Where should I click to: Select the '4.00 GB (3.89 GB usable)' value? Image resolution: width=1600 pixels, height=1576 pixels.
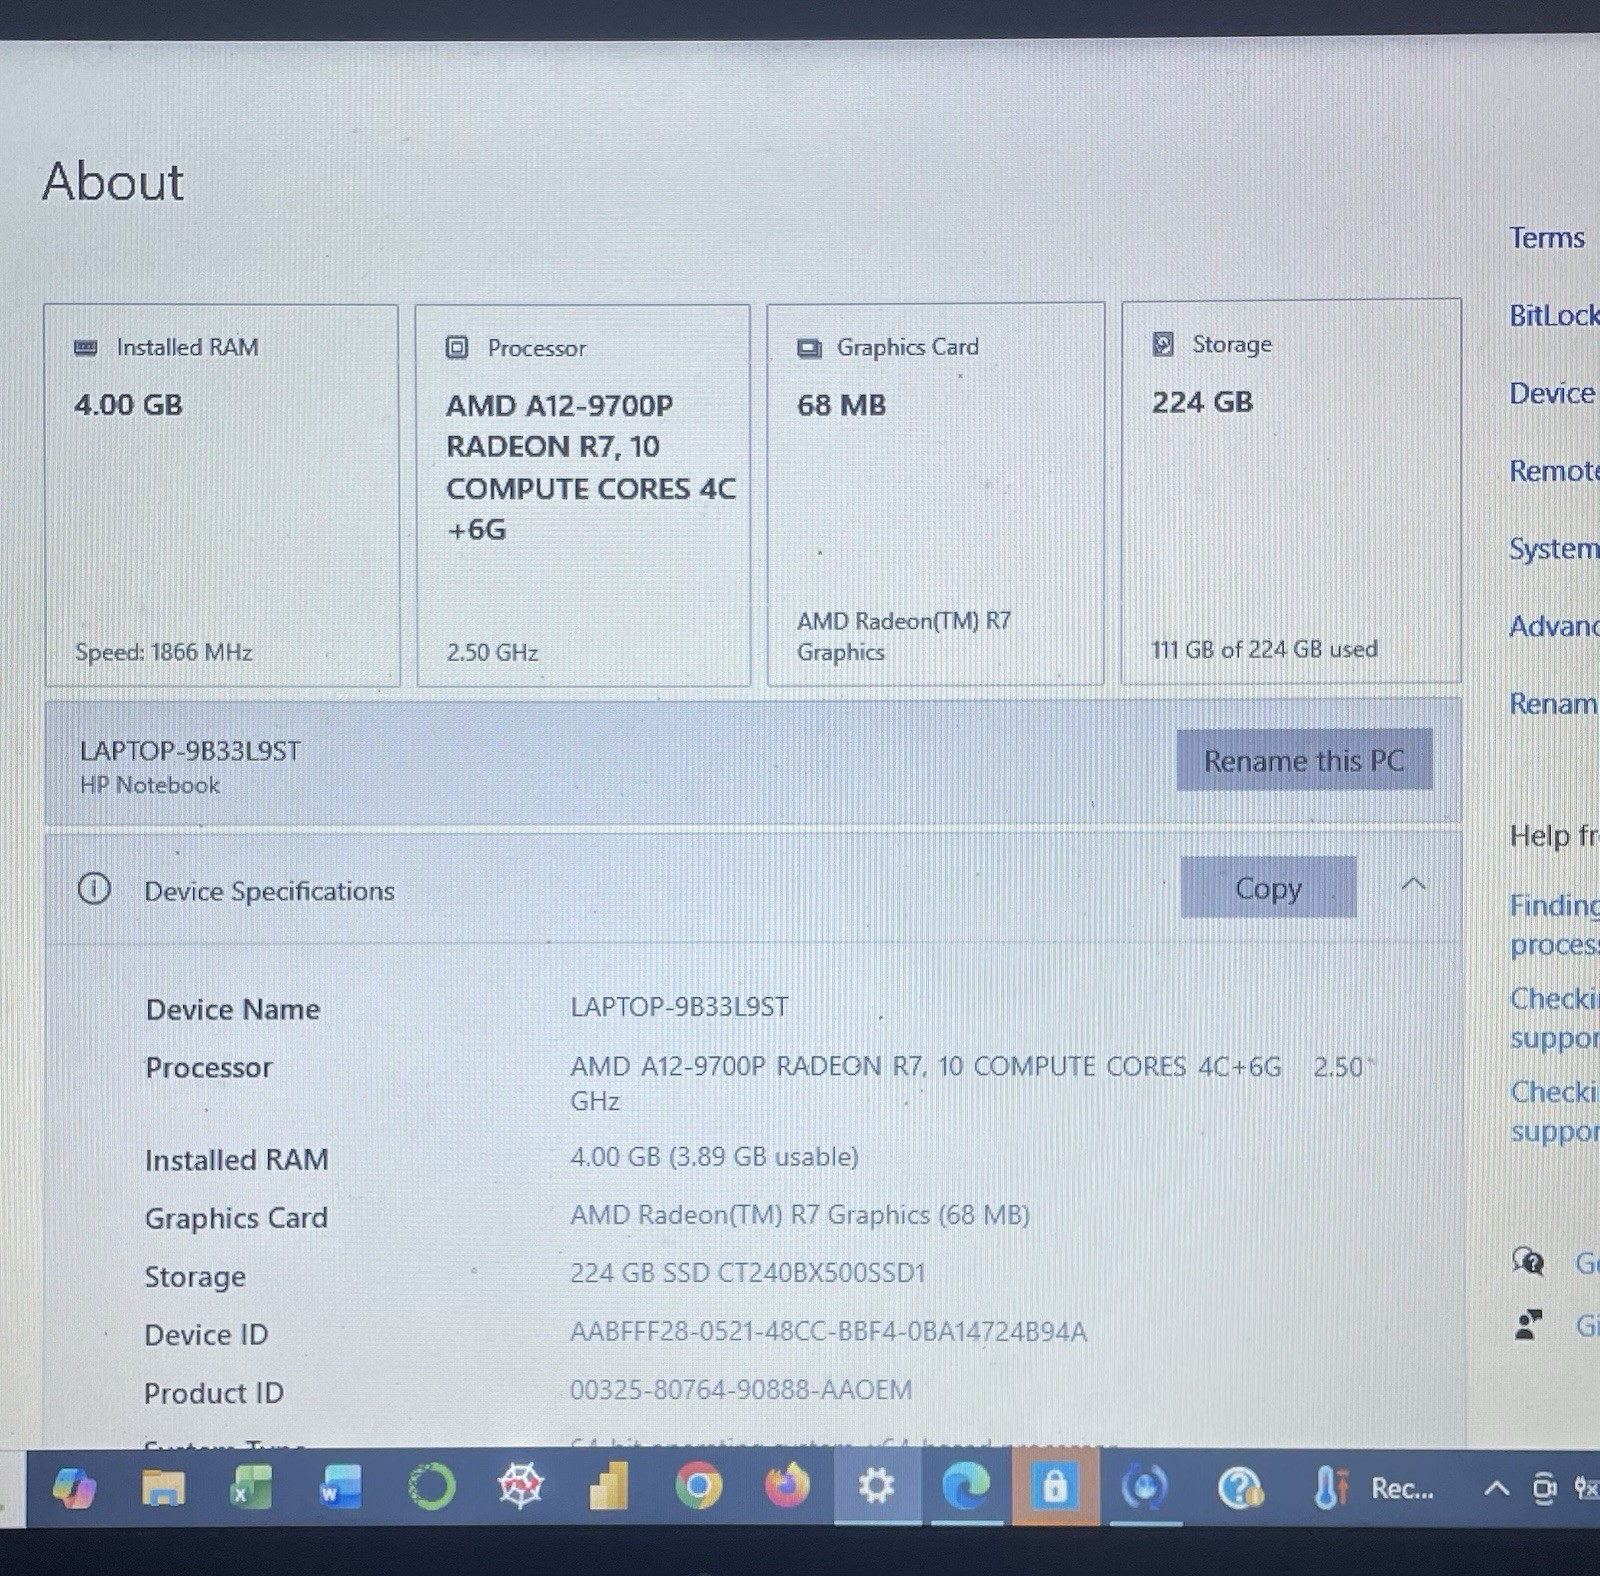click(x=714, y=1157)
